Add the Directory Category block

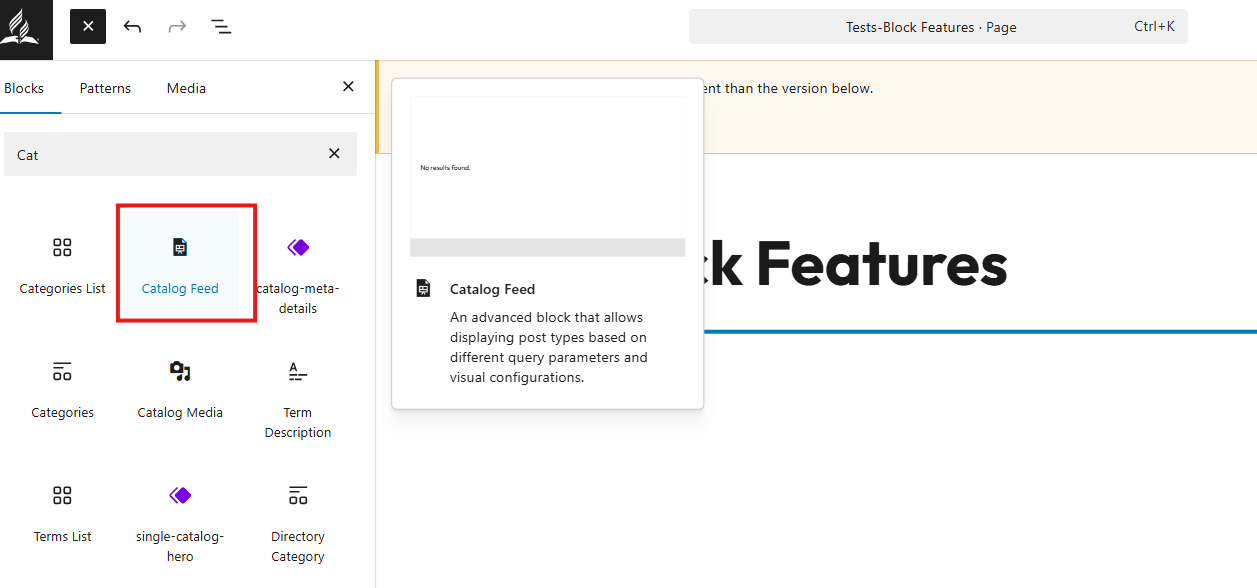tap(298, 521)
